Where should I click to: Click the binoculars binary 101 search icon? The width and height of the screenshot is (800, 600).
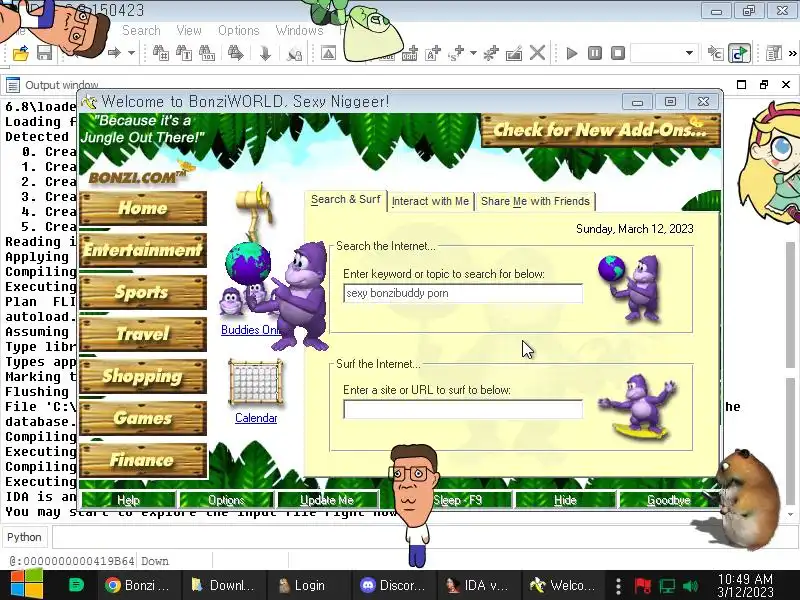click(x=207, y=53)
